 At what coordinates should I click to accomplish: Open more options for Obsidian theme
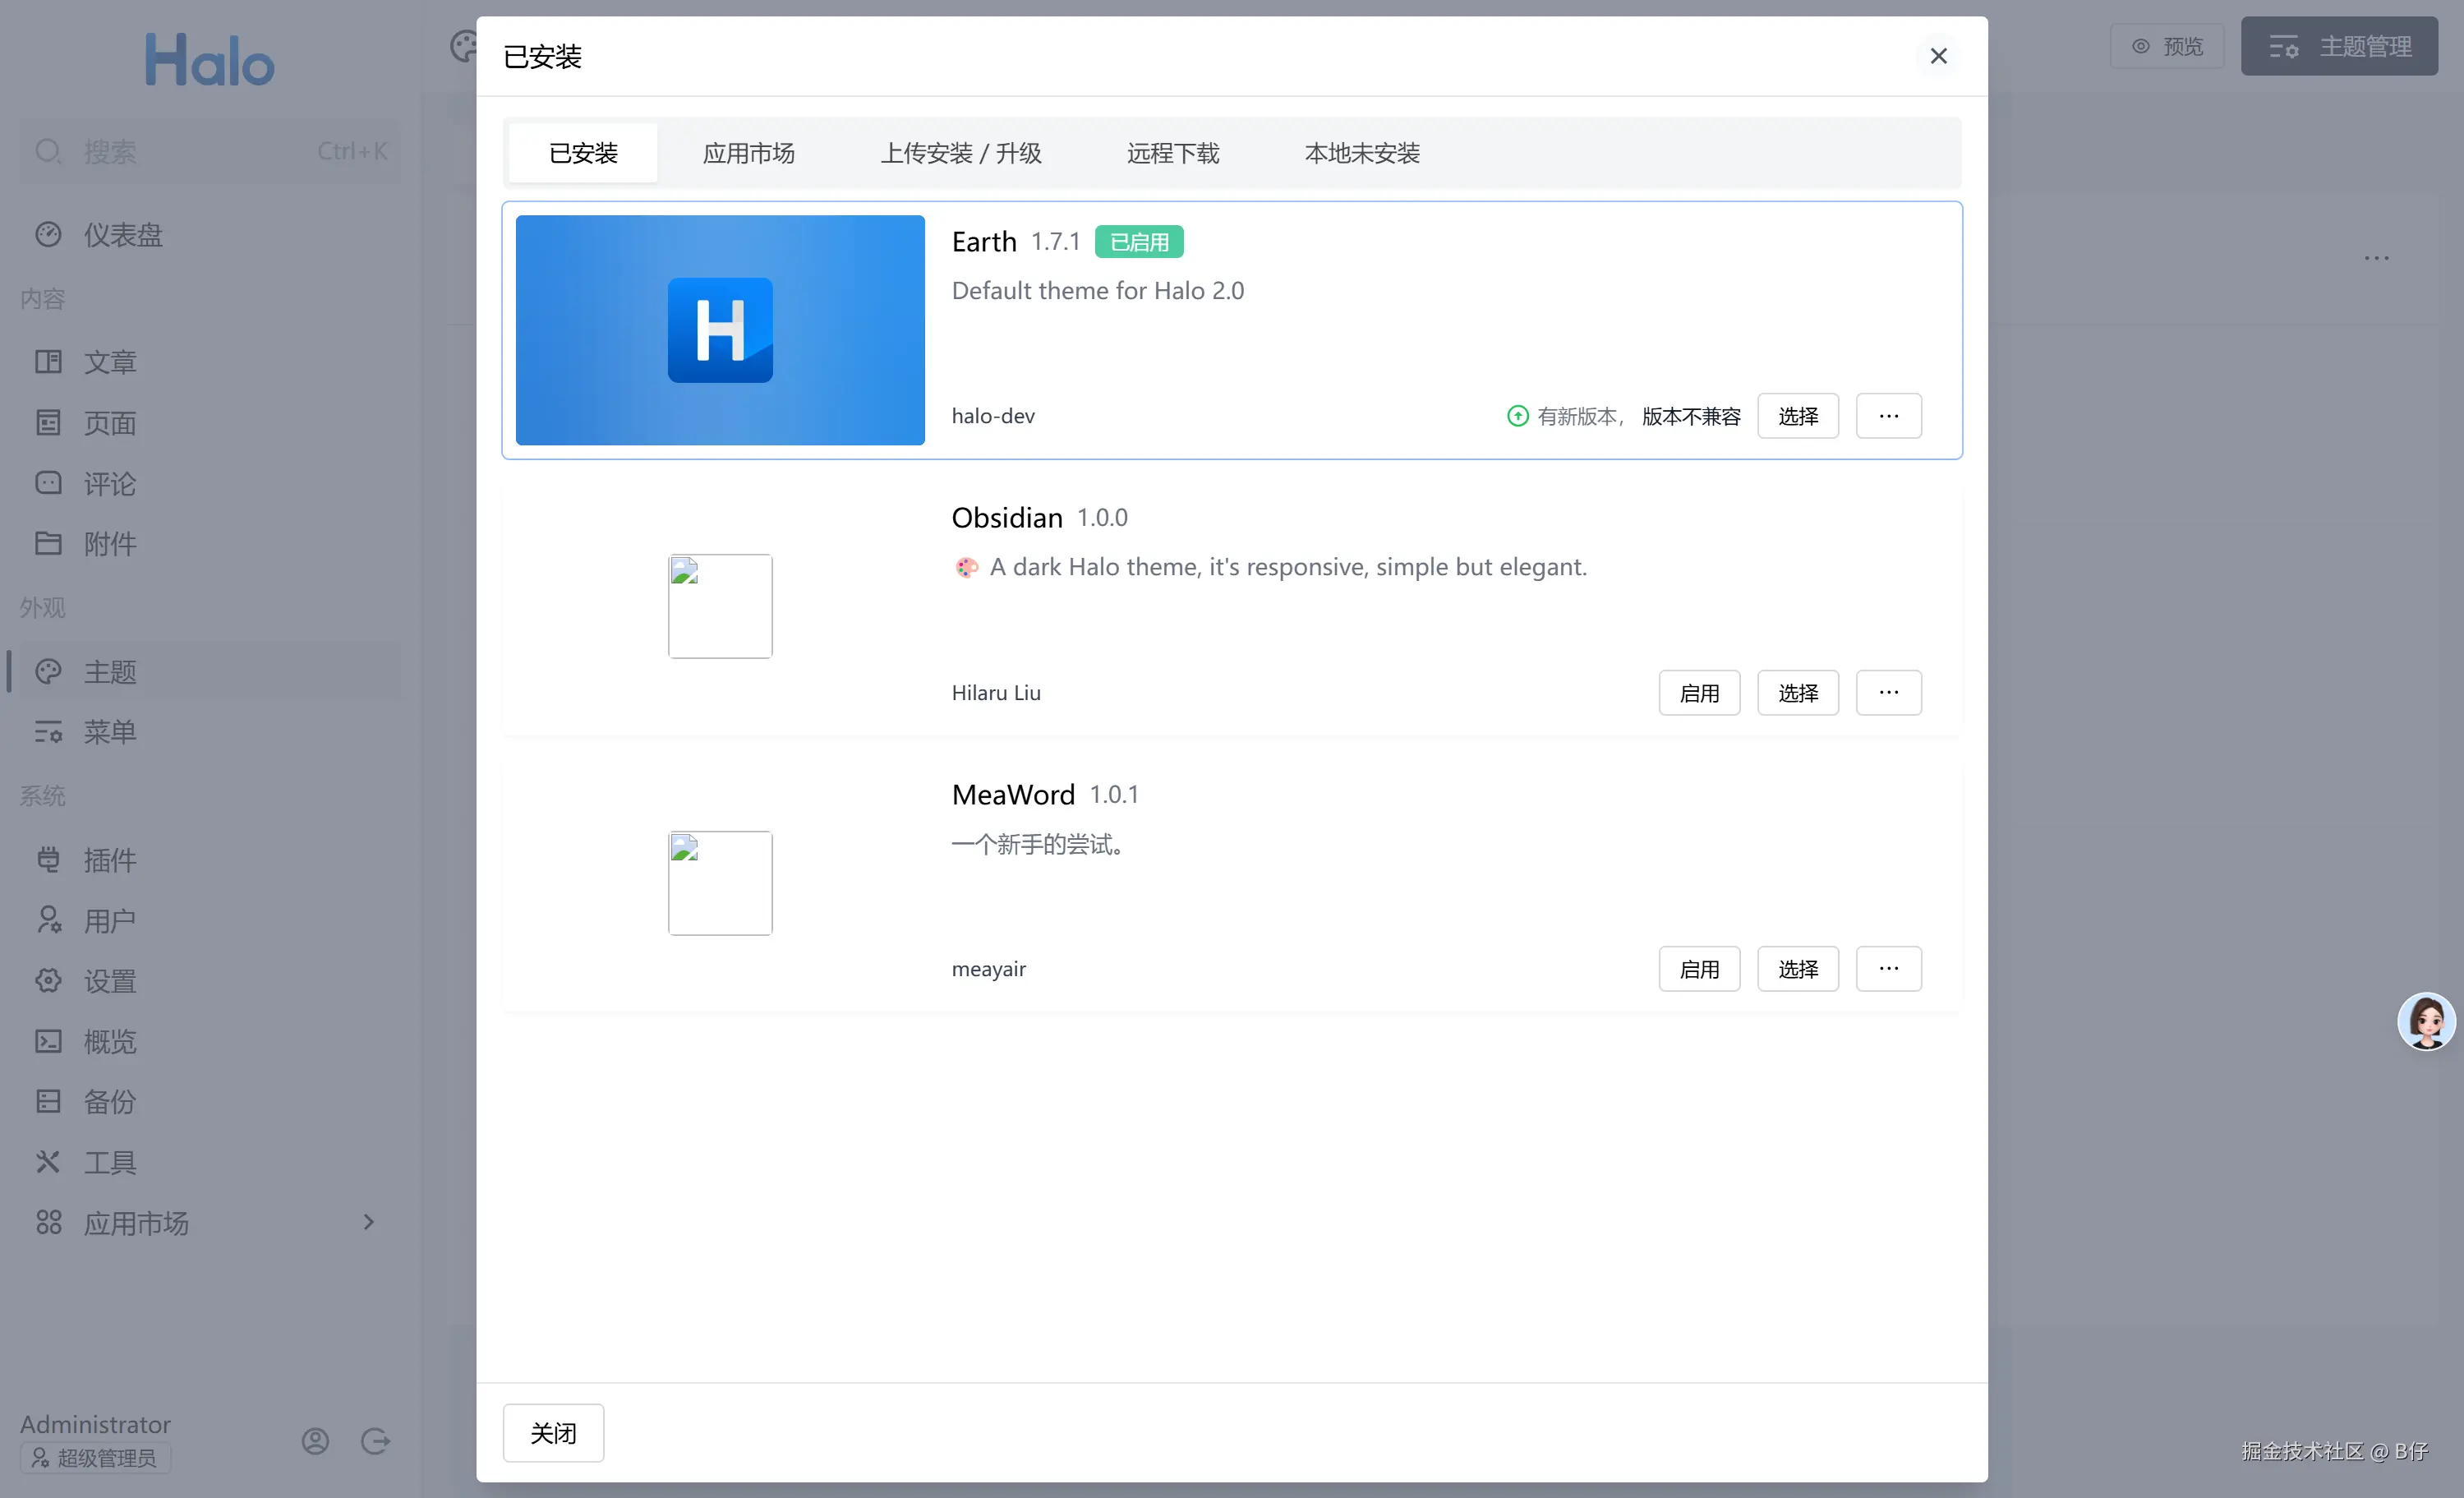[x=1888, y=692]
